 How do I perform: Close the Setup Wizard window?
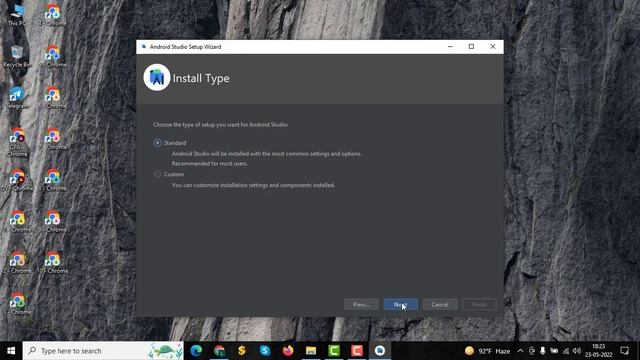pyautogui.click(x=493, y=47)
